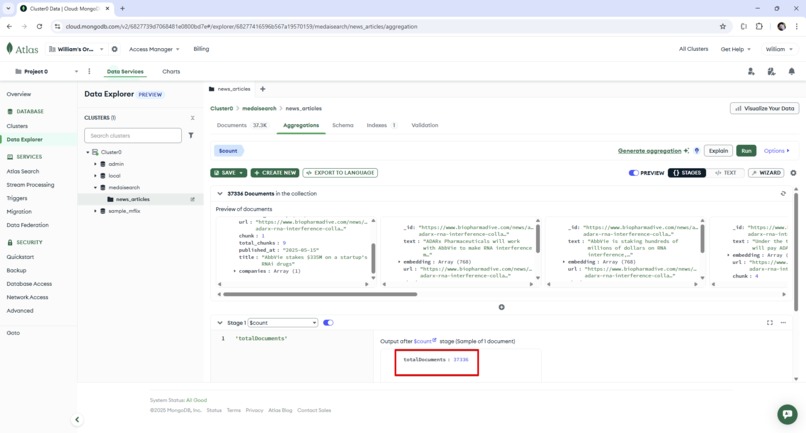The height and width of the screenshot is (433, 806).
Task: Expand the local database node
Action: click(95, 176)
